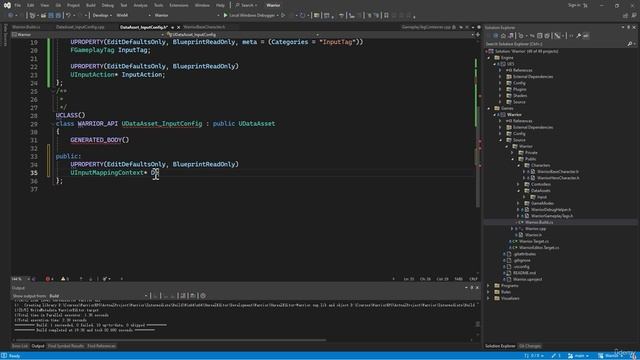Expand the Shaders folder

point(500,96)
